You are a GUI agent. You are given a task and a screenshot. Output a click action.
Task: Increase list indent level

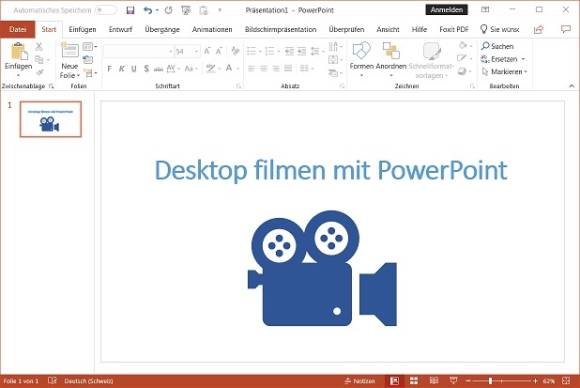(302, 51)
